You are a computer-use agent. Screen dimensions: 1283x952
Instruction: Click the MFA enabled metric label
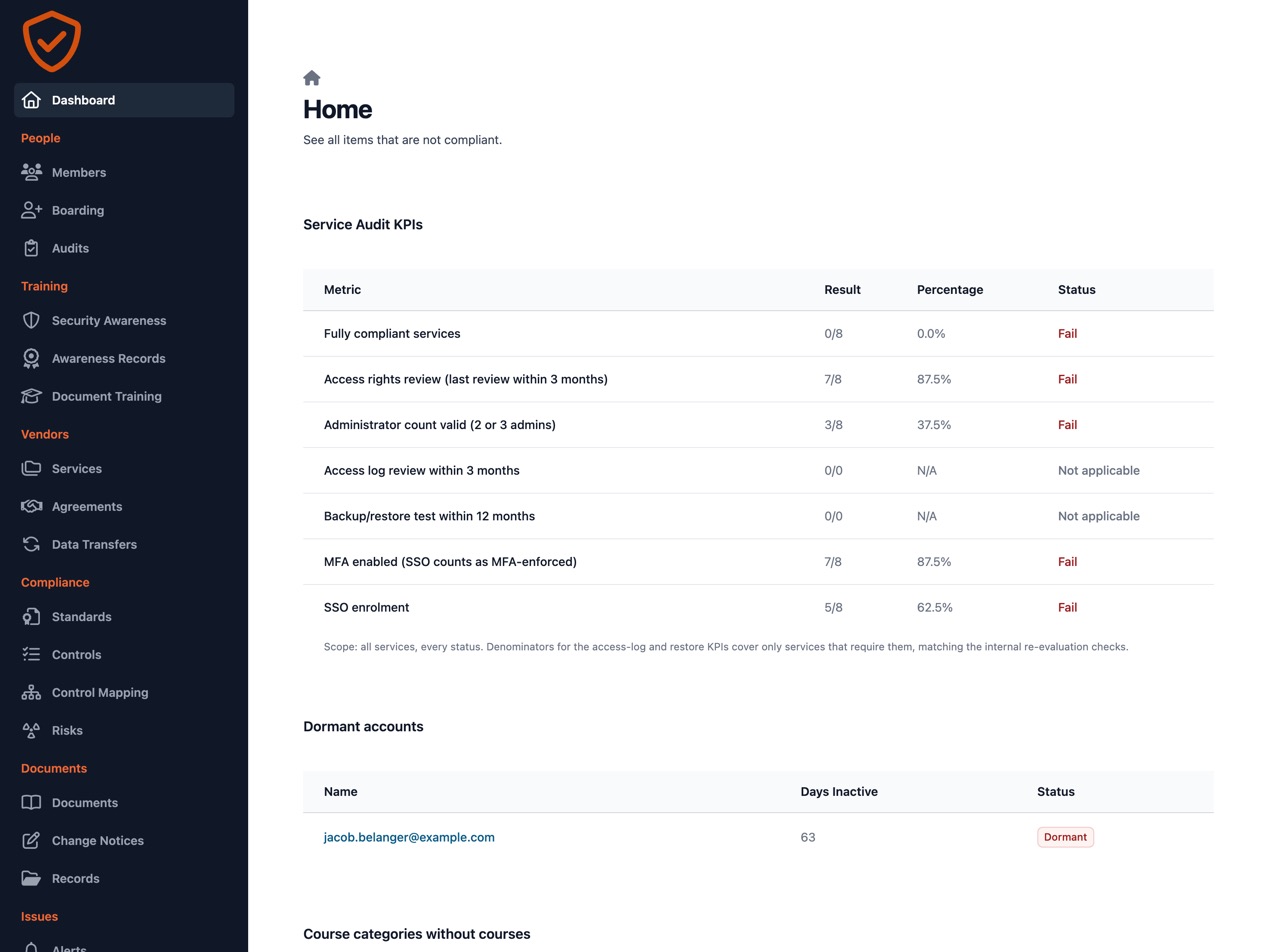tap(450, 561)
